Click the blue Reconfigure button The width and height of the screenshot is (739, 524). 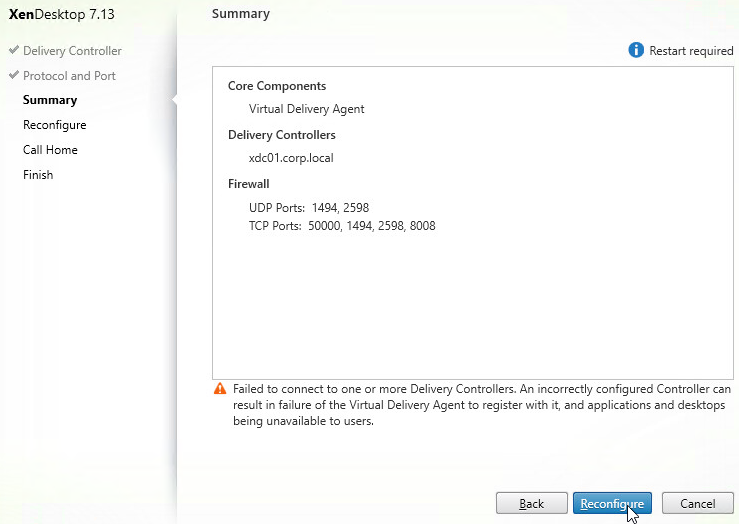(x=612, y=503)
